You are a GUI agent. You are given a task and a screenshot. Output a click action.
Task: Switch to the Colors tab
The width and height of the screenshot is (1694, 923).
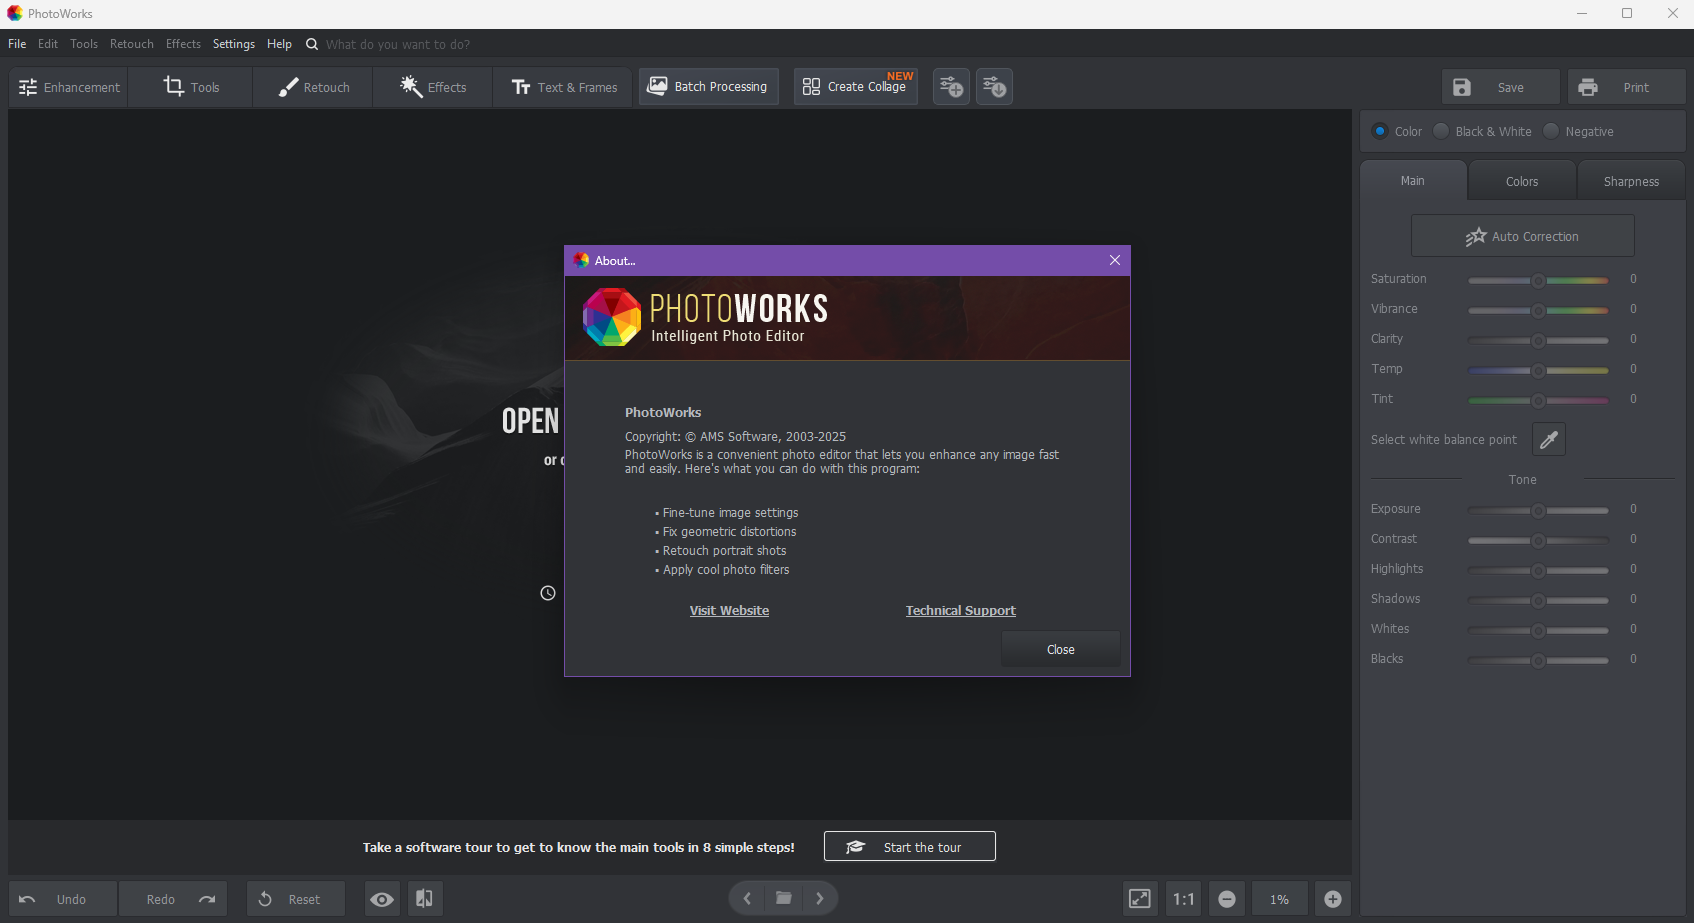click(1522, 181)
